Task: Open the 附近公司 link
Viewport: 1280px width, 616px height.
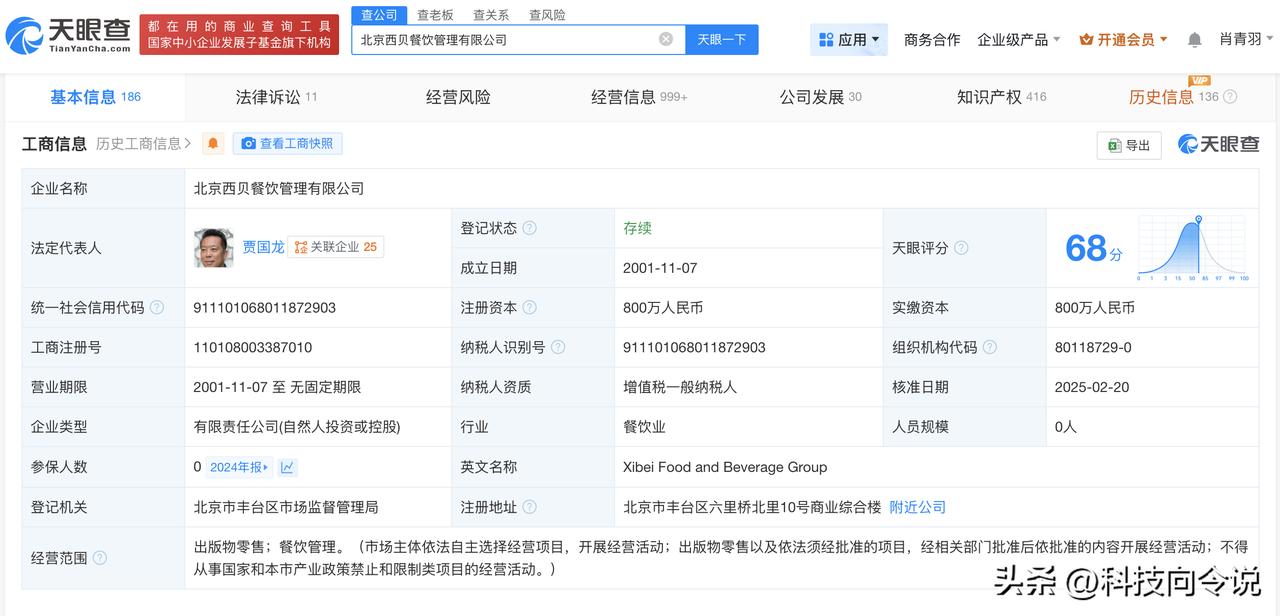Action: click(x=917, y=507)
